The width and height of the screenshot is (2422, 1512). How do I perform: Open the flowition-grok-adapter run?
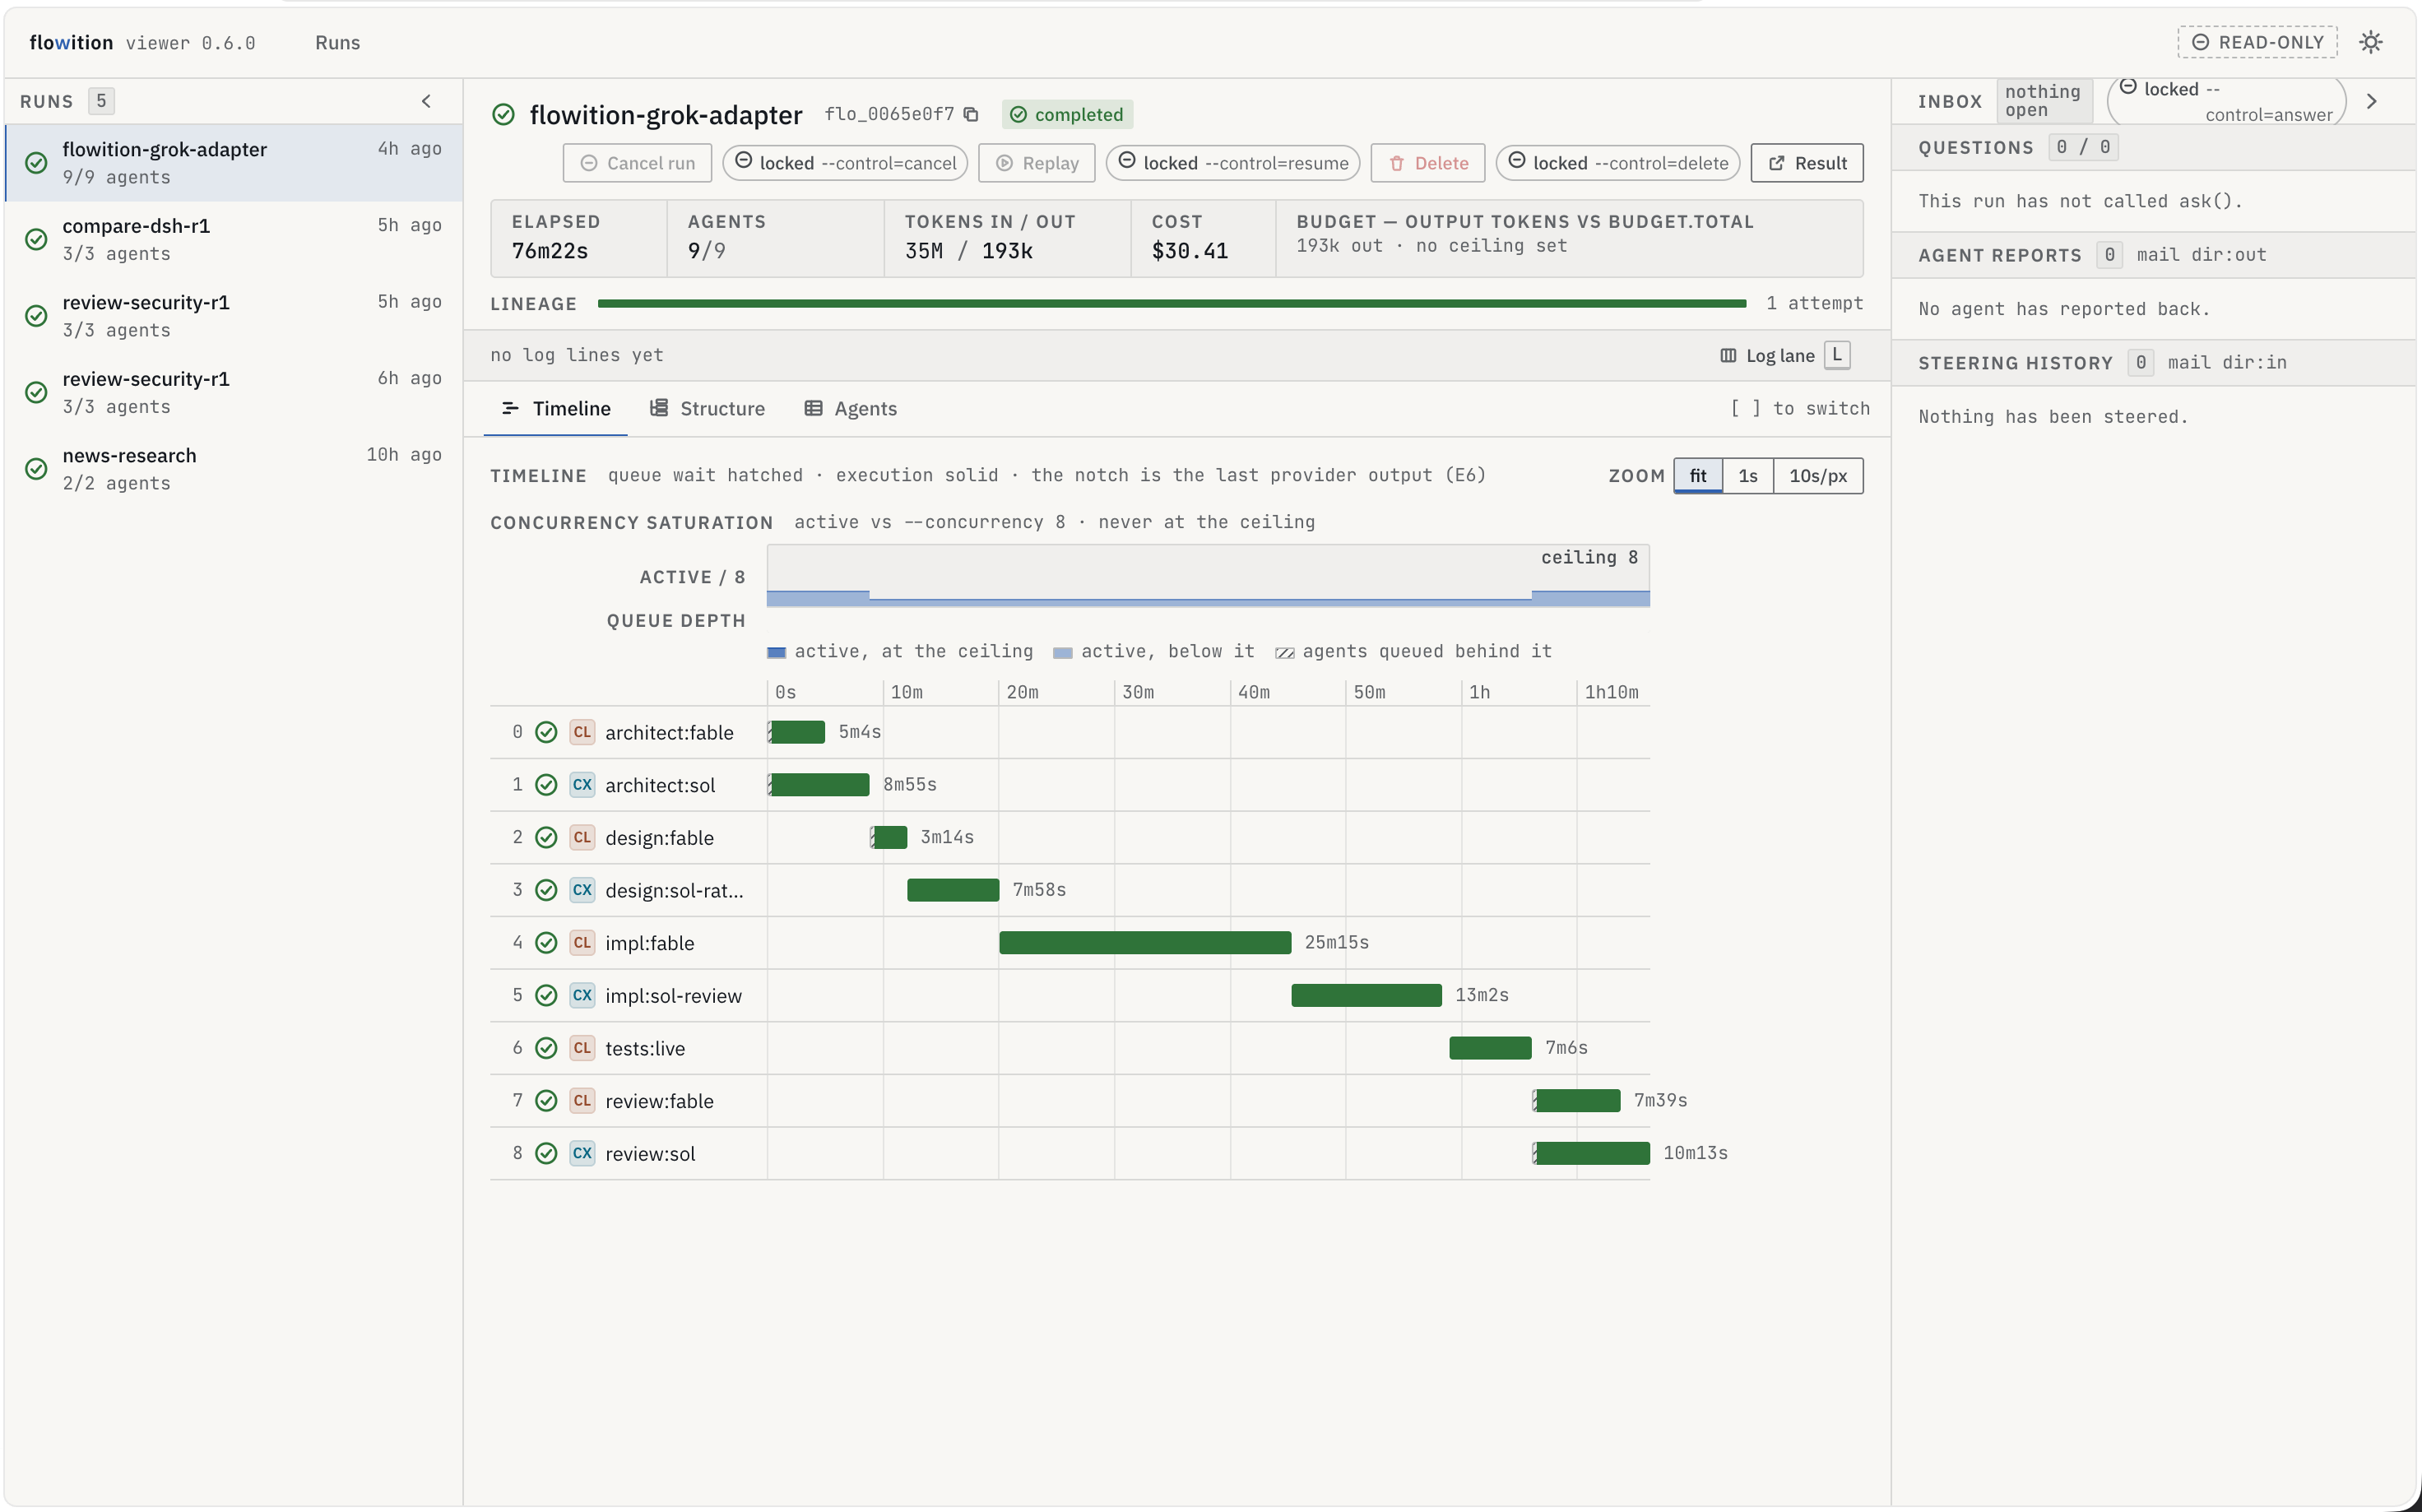tap(234, 163)
